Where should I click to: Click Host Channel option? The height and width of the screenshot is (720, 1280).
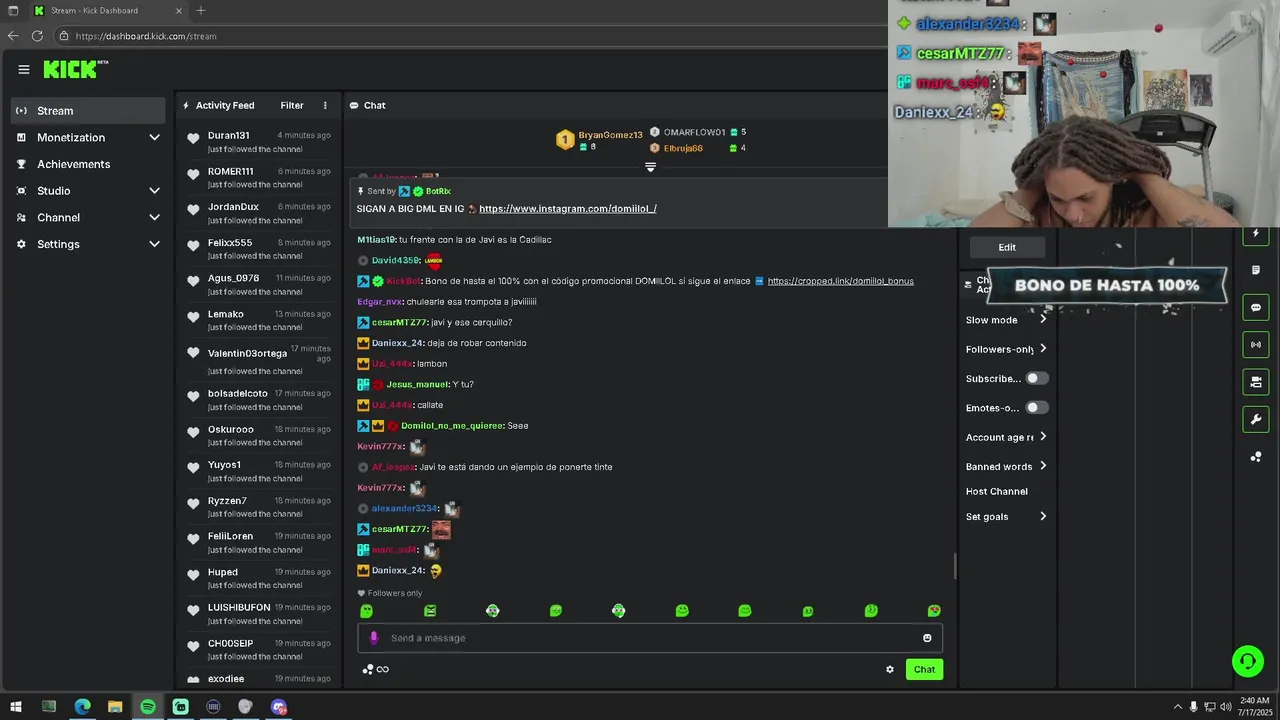[997, 492]
